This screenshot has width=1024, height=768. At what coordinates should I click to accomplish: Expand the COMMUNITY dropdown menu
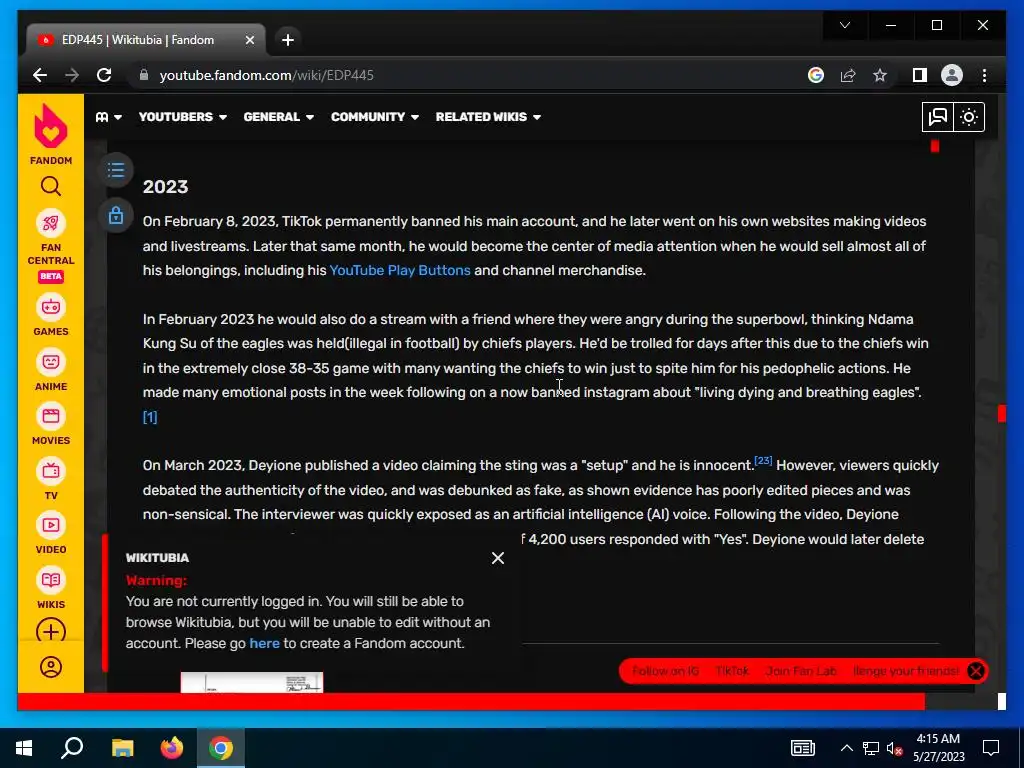pyautogui.click(x=374, y=117)
